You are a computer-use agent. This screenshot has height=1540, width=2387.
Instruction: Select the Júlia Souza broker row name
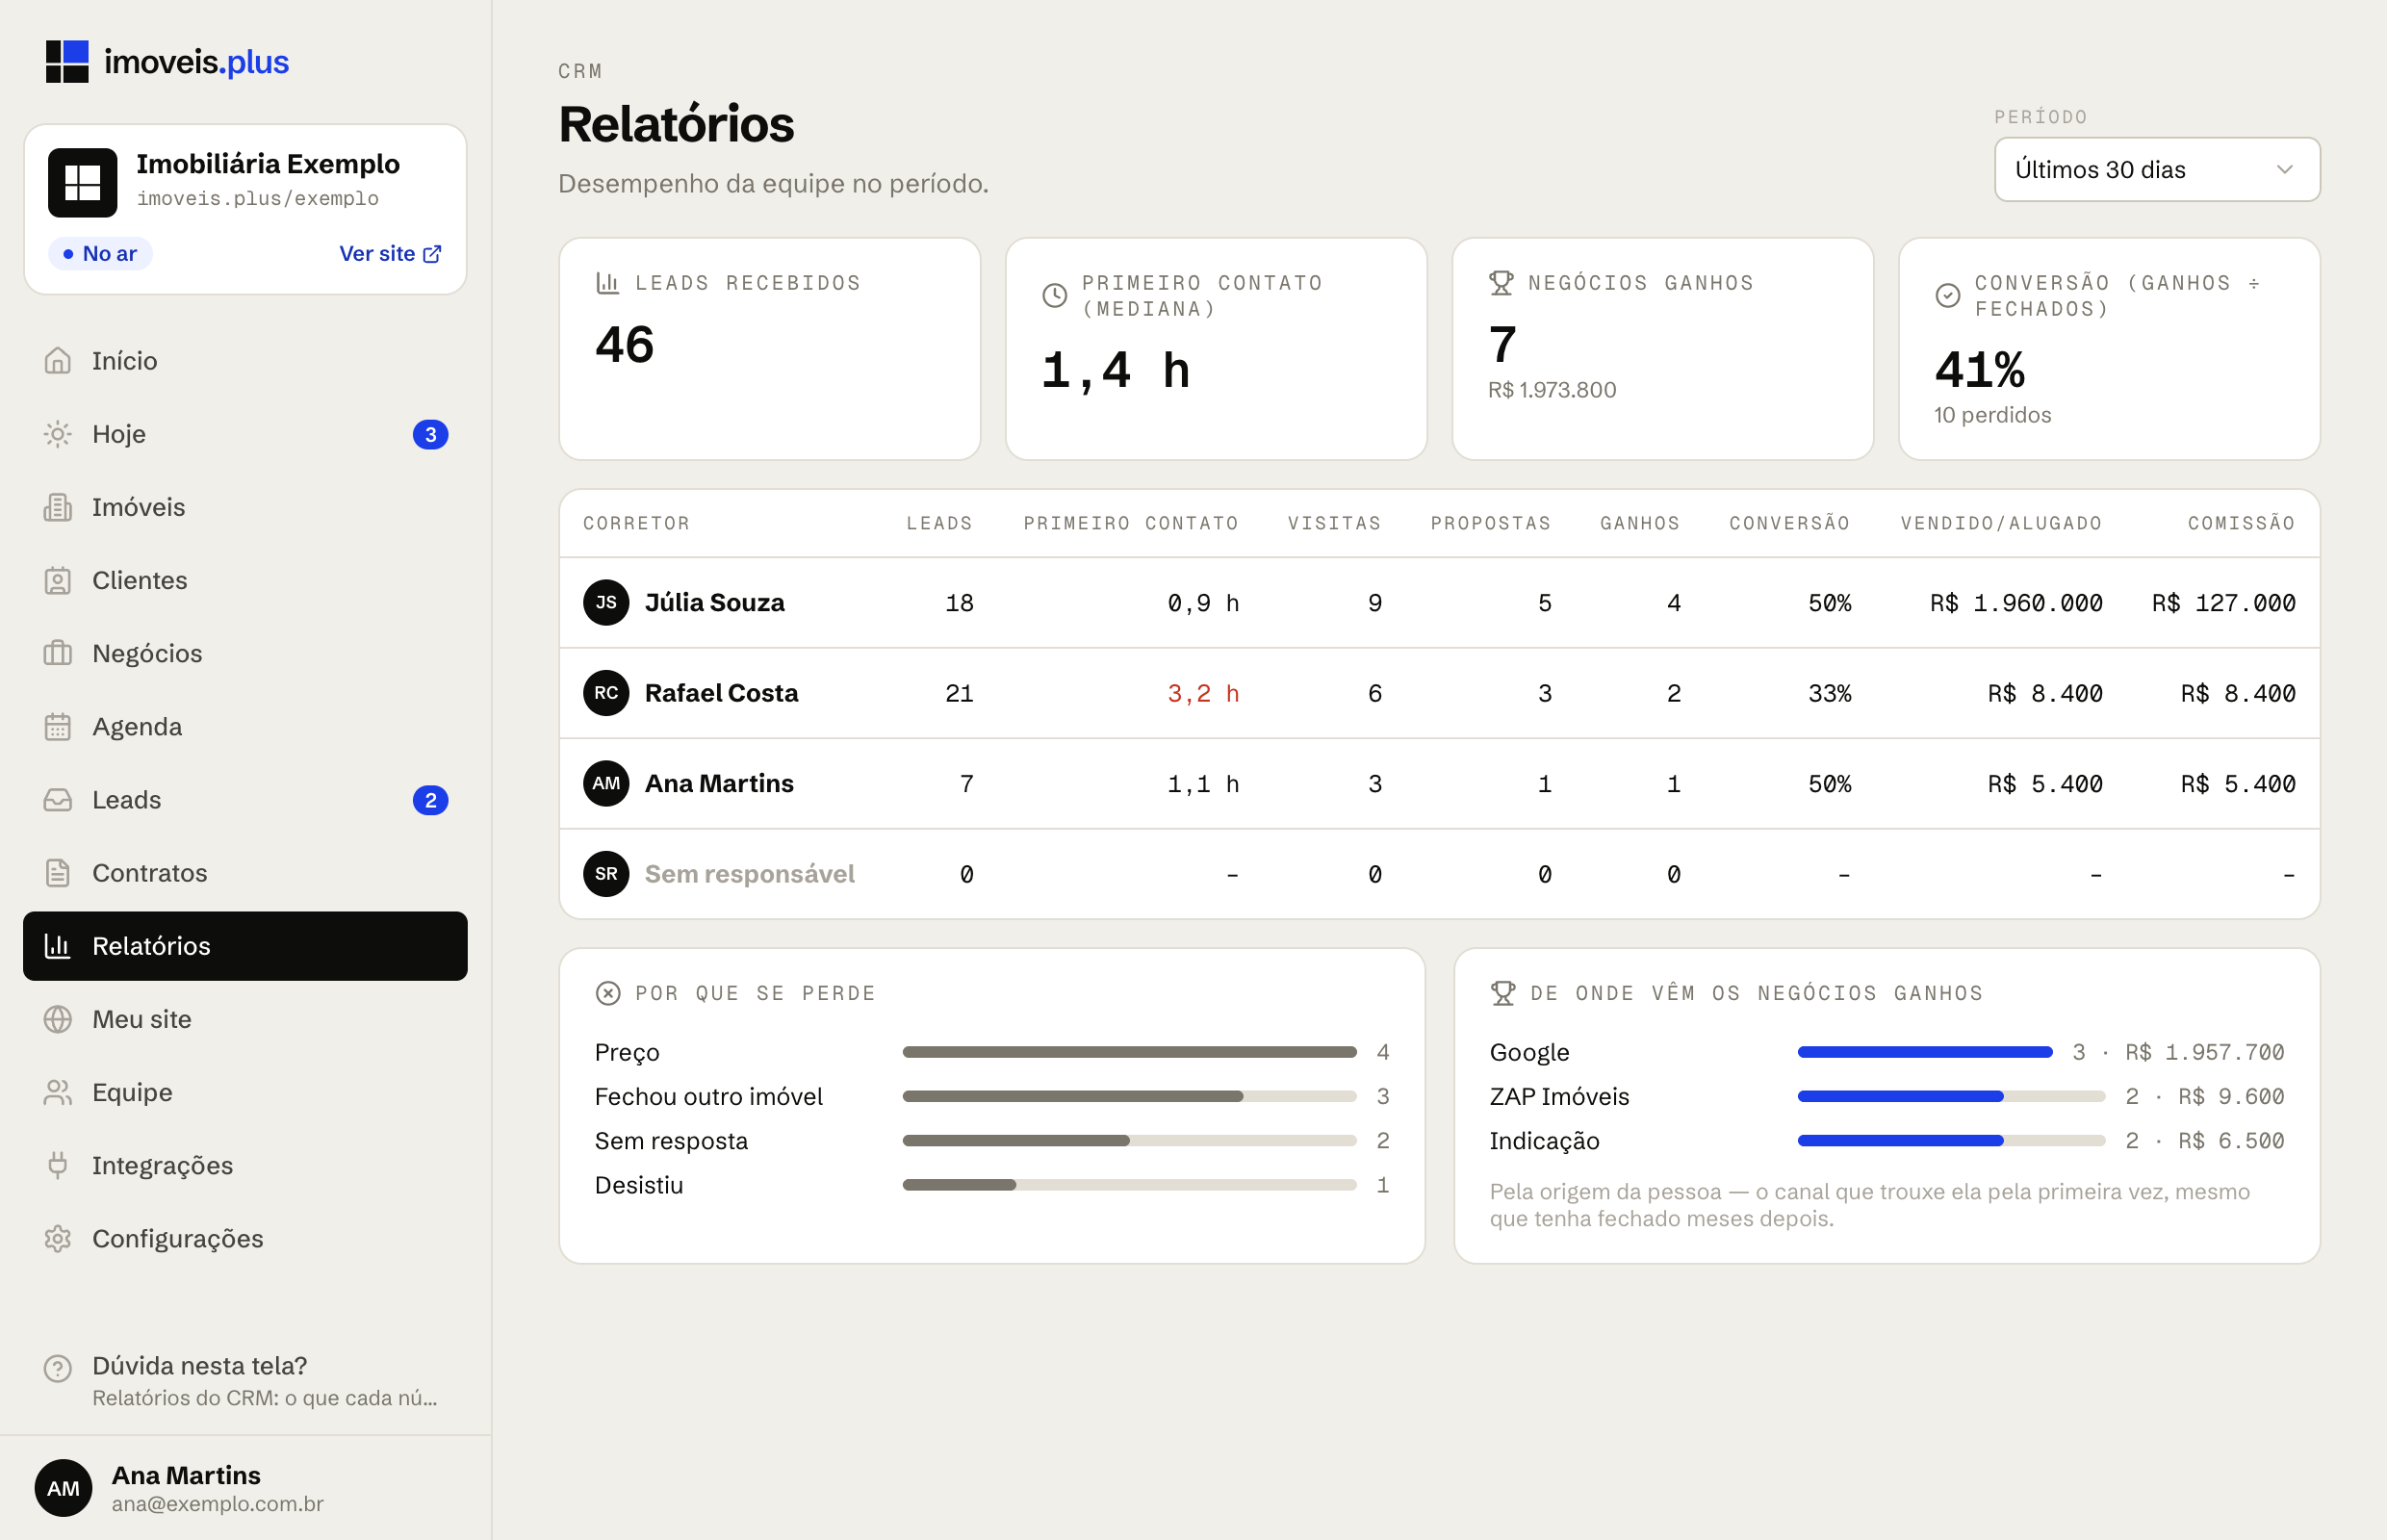(714, 603)
